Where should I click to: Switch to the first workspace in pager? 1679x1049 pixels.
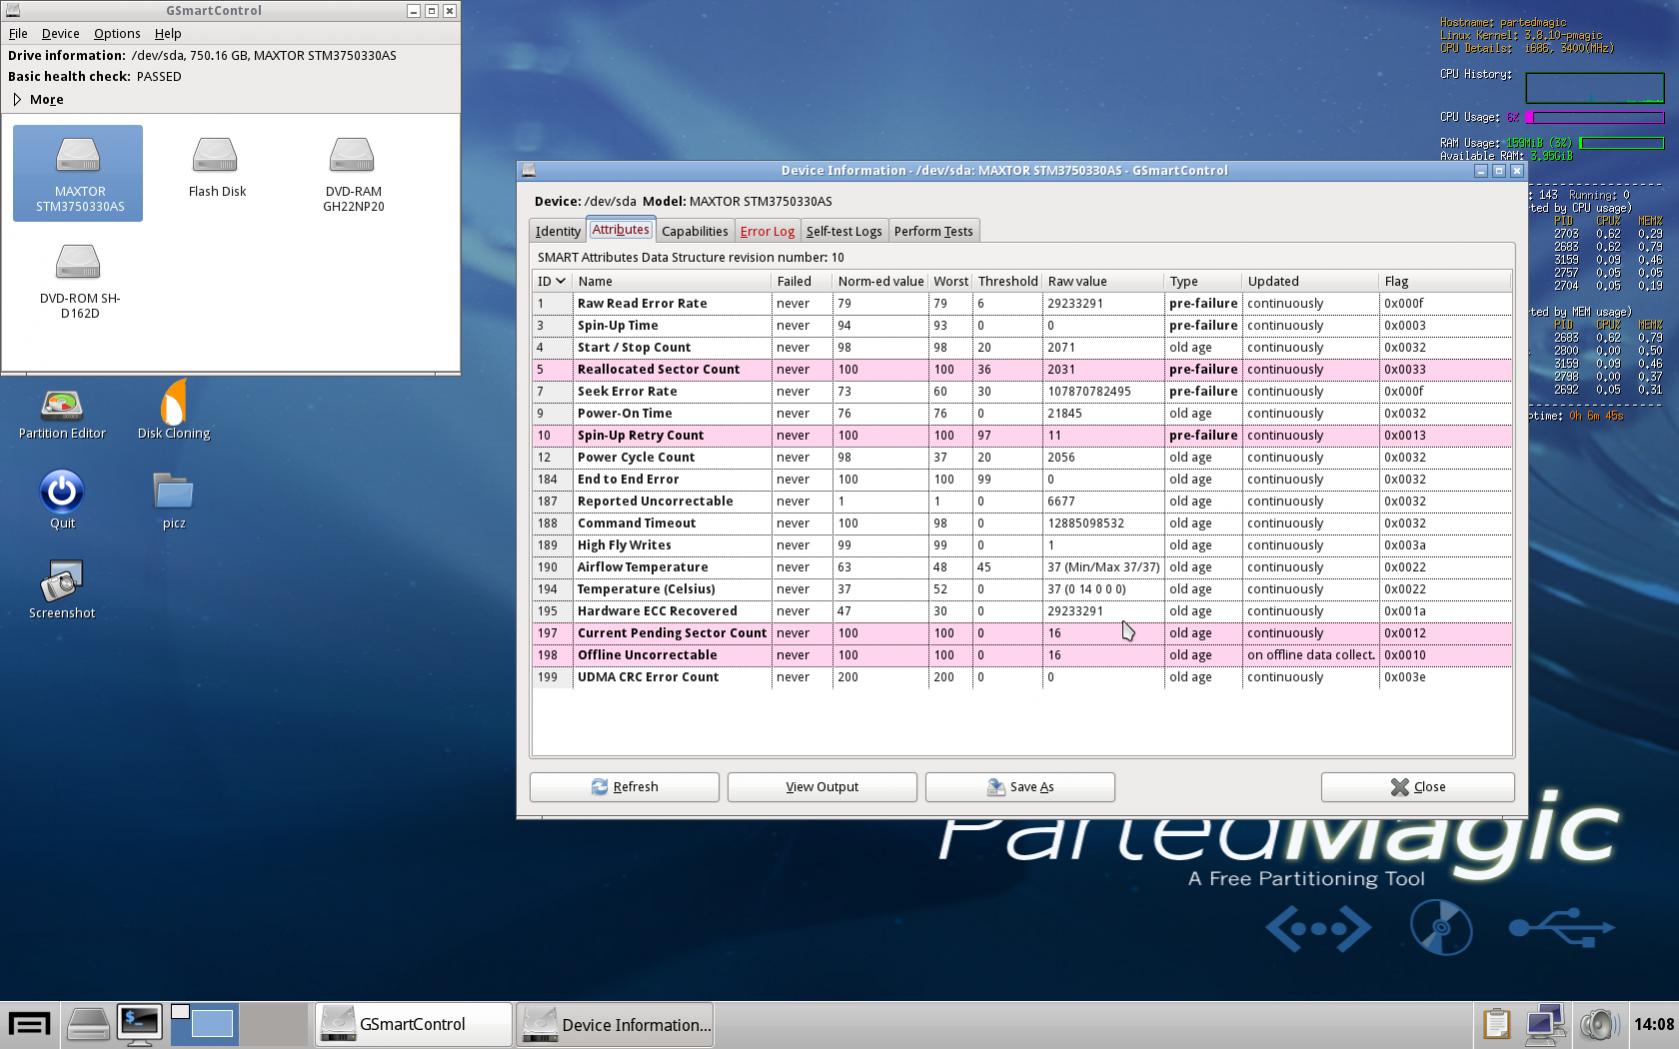coord(204,1024)
